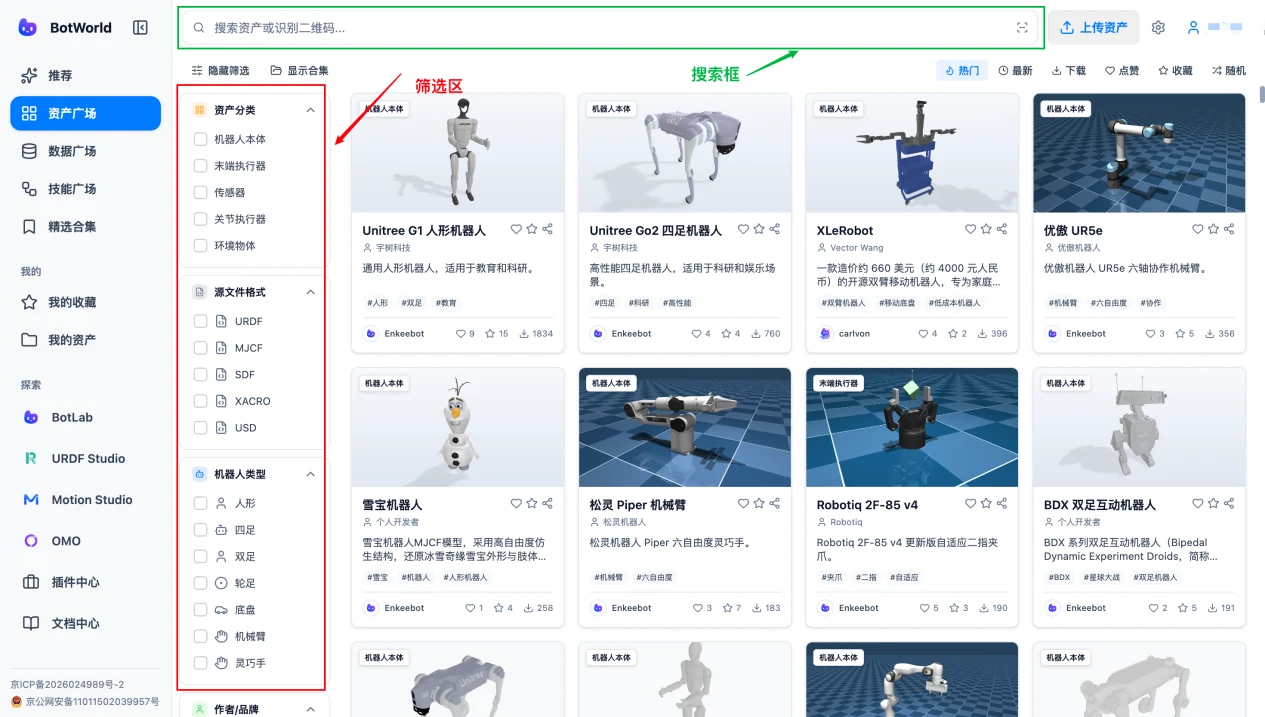Check the 末端执行器 filter checkbox
Image resolution: width=1265 pixels, height=717 pixels.
tap(200, 166)
